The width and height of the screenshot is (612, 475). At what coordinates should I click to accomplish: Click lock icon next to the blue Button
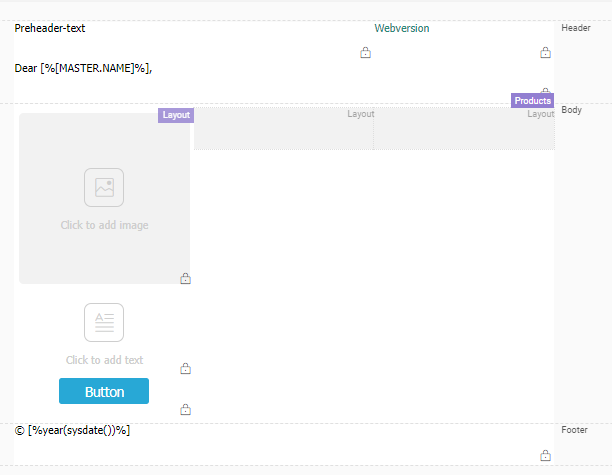point(185,410)
